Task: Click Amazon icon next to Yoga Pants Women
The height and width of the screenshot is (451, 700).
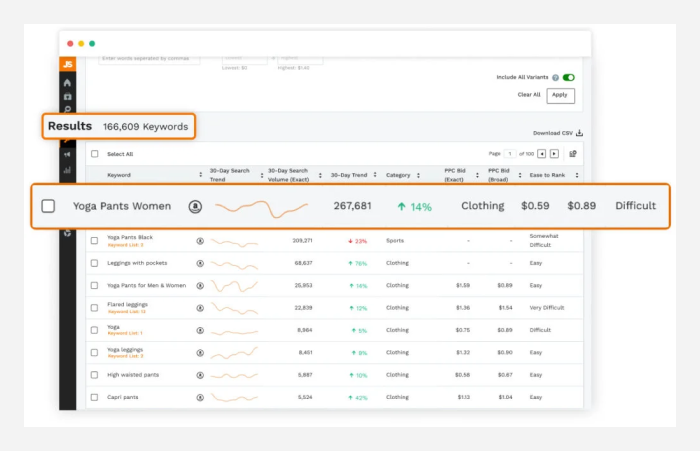Action: click(x=195, y=206)
